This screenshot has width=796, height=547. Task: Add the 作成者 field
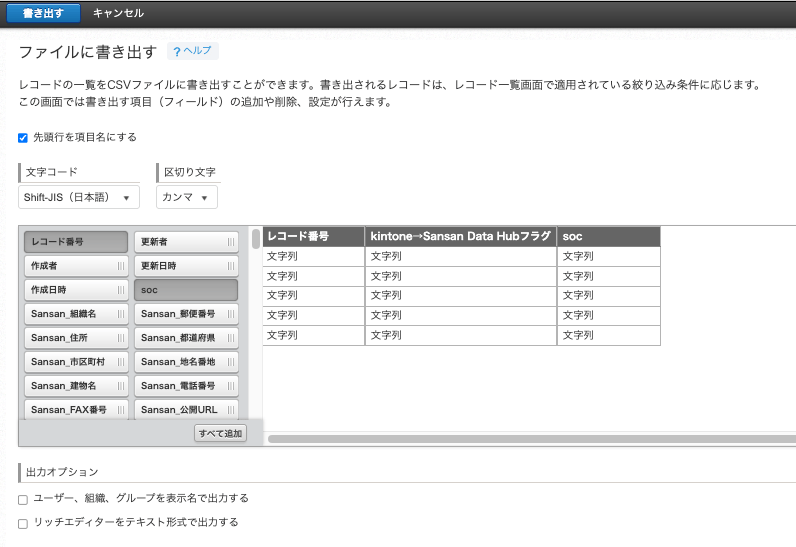tap(76, 265)
